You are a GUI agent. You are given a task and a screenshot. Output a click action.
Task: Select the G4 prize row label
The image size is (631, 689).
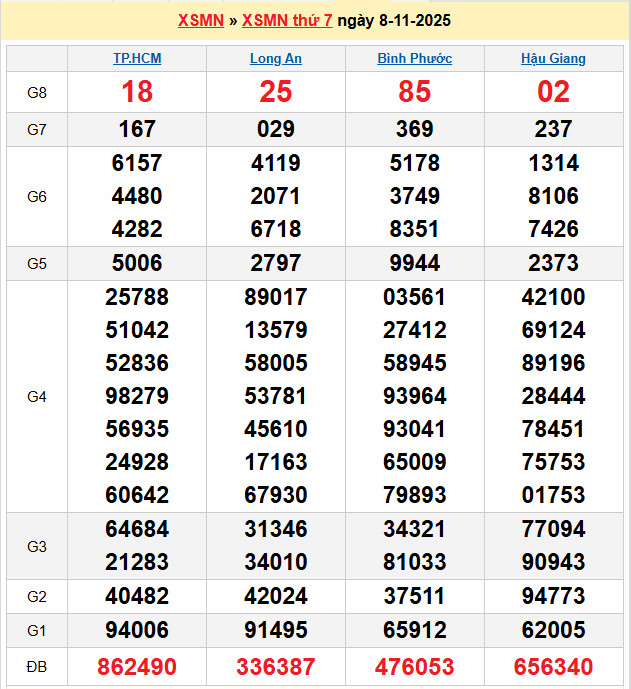(x=37, y=397)
